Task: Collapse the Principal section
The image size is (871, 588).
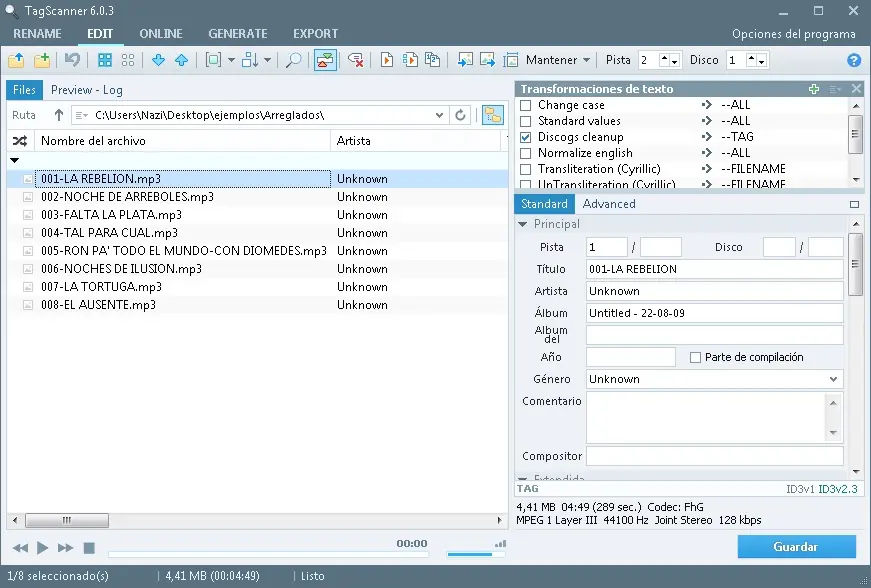Action: click(523, 224)
